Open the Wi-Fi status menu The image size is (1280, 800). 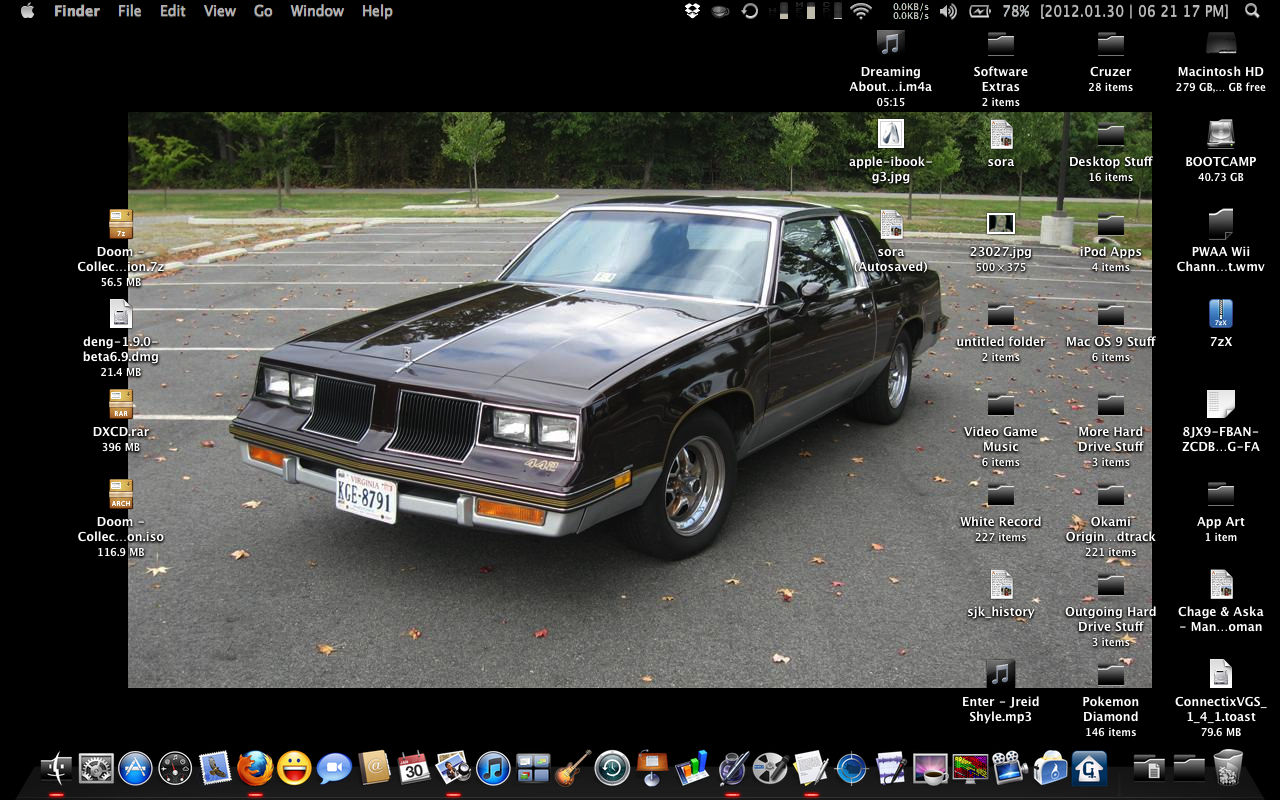[860, 11]
